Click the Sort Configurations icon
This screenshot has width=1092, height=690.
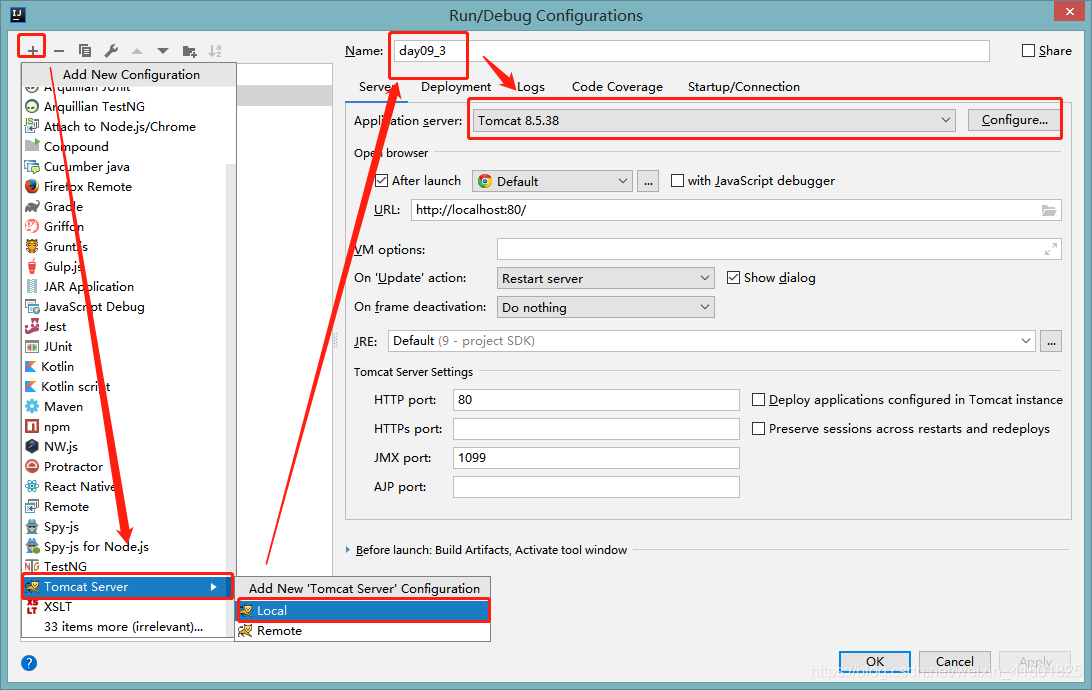click(215, 51)
